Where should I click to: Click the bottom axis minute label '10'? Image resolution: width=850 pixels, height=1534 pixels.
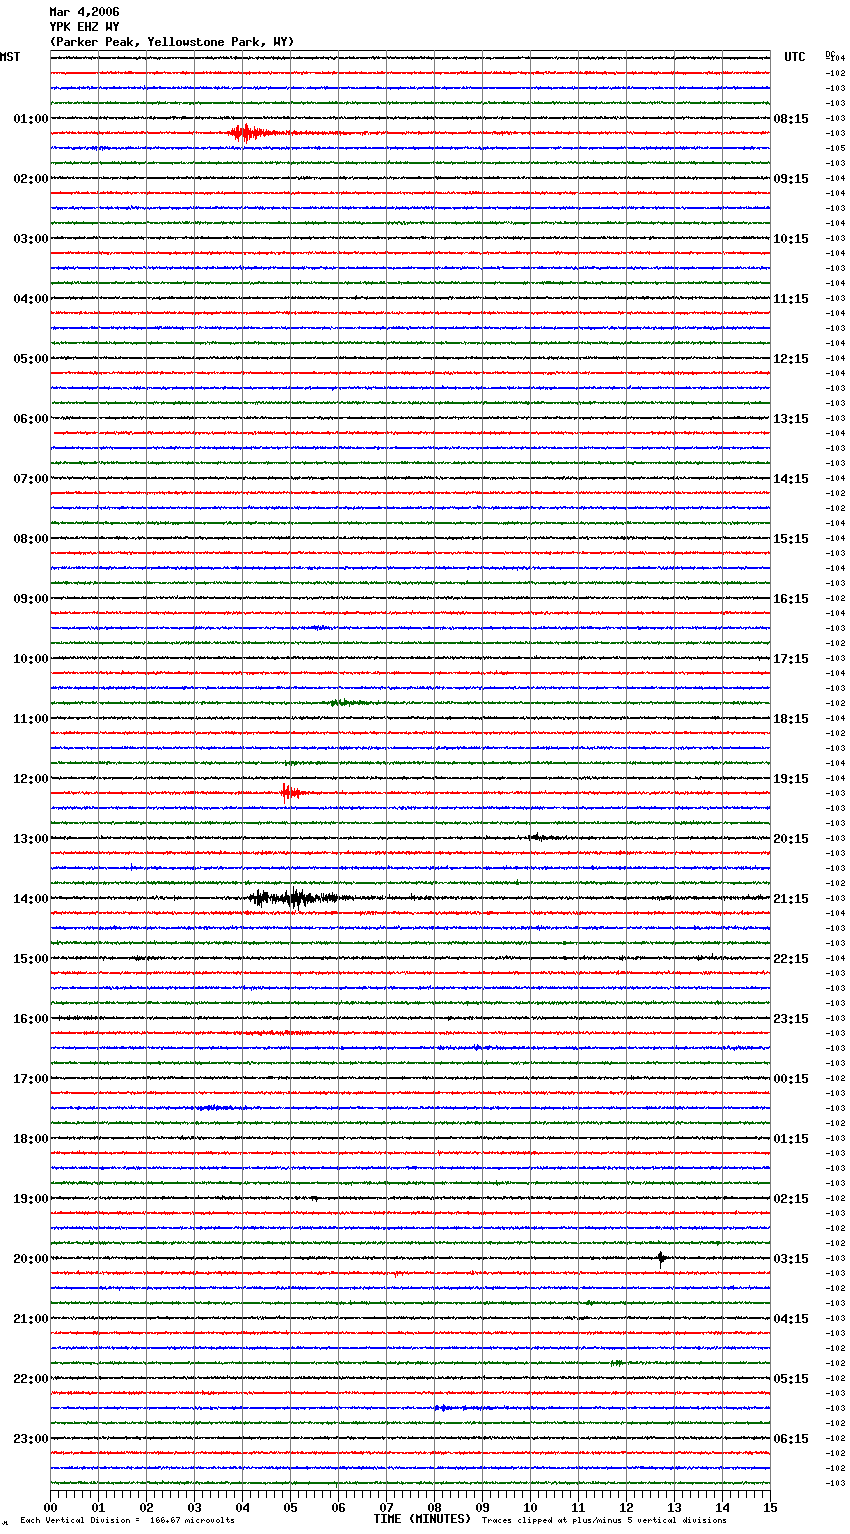tap(530, 1507)
